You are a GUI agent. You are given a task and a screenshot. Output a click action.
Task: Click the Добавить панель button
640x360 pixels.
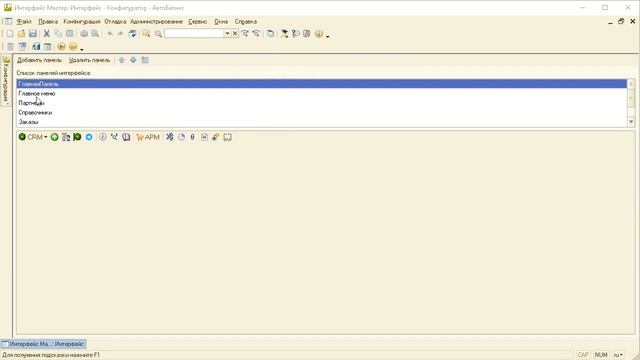click(x=39, y=60)
